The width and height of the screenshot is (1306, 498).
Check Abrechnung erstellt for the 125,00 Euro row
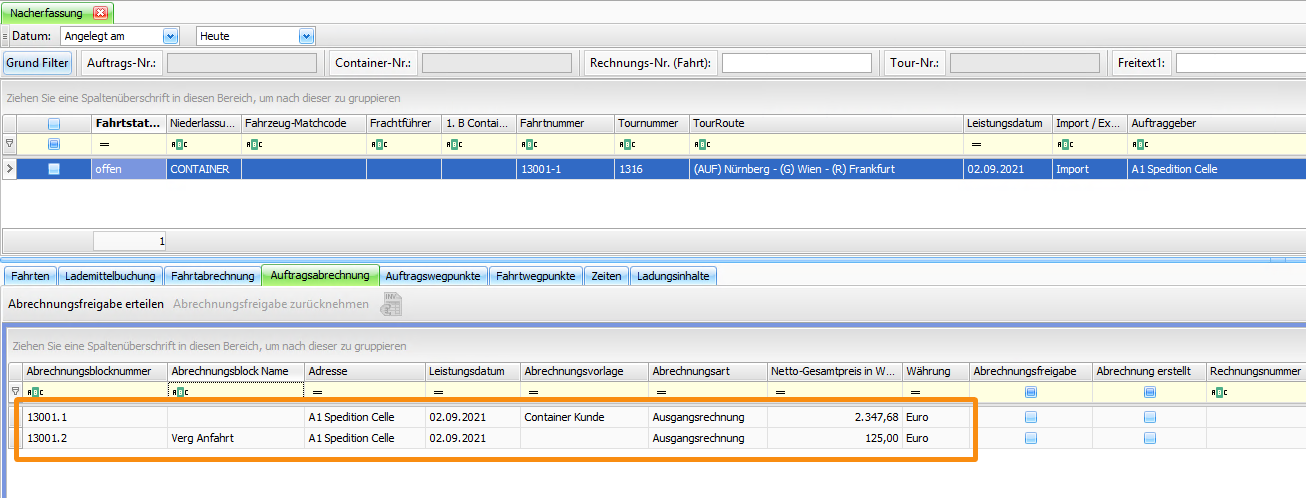coord(1149,438)
